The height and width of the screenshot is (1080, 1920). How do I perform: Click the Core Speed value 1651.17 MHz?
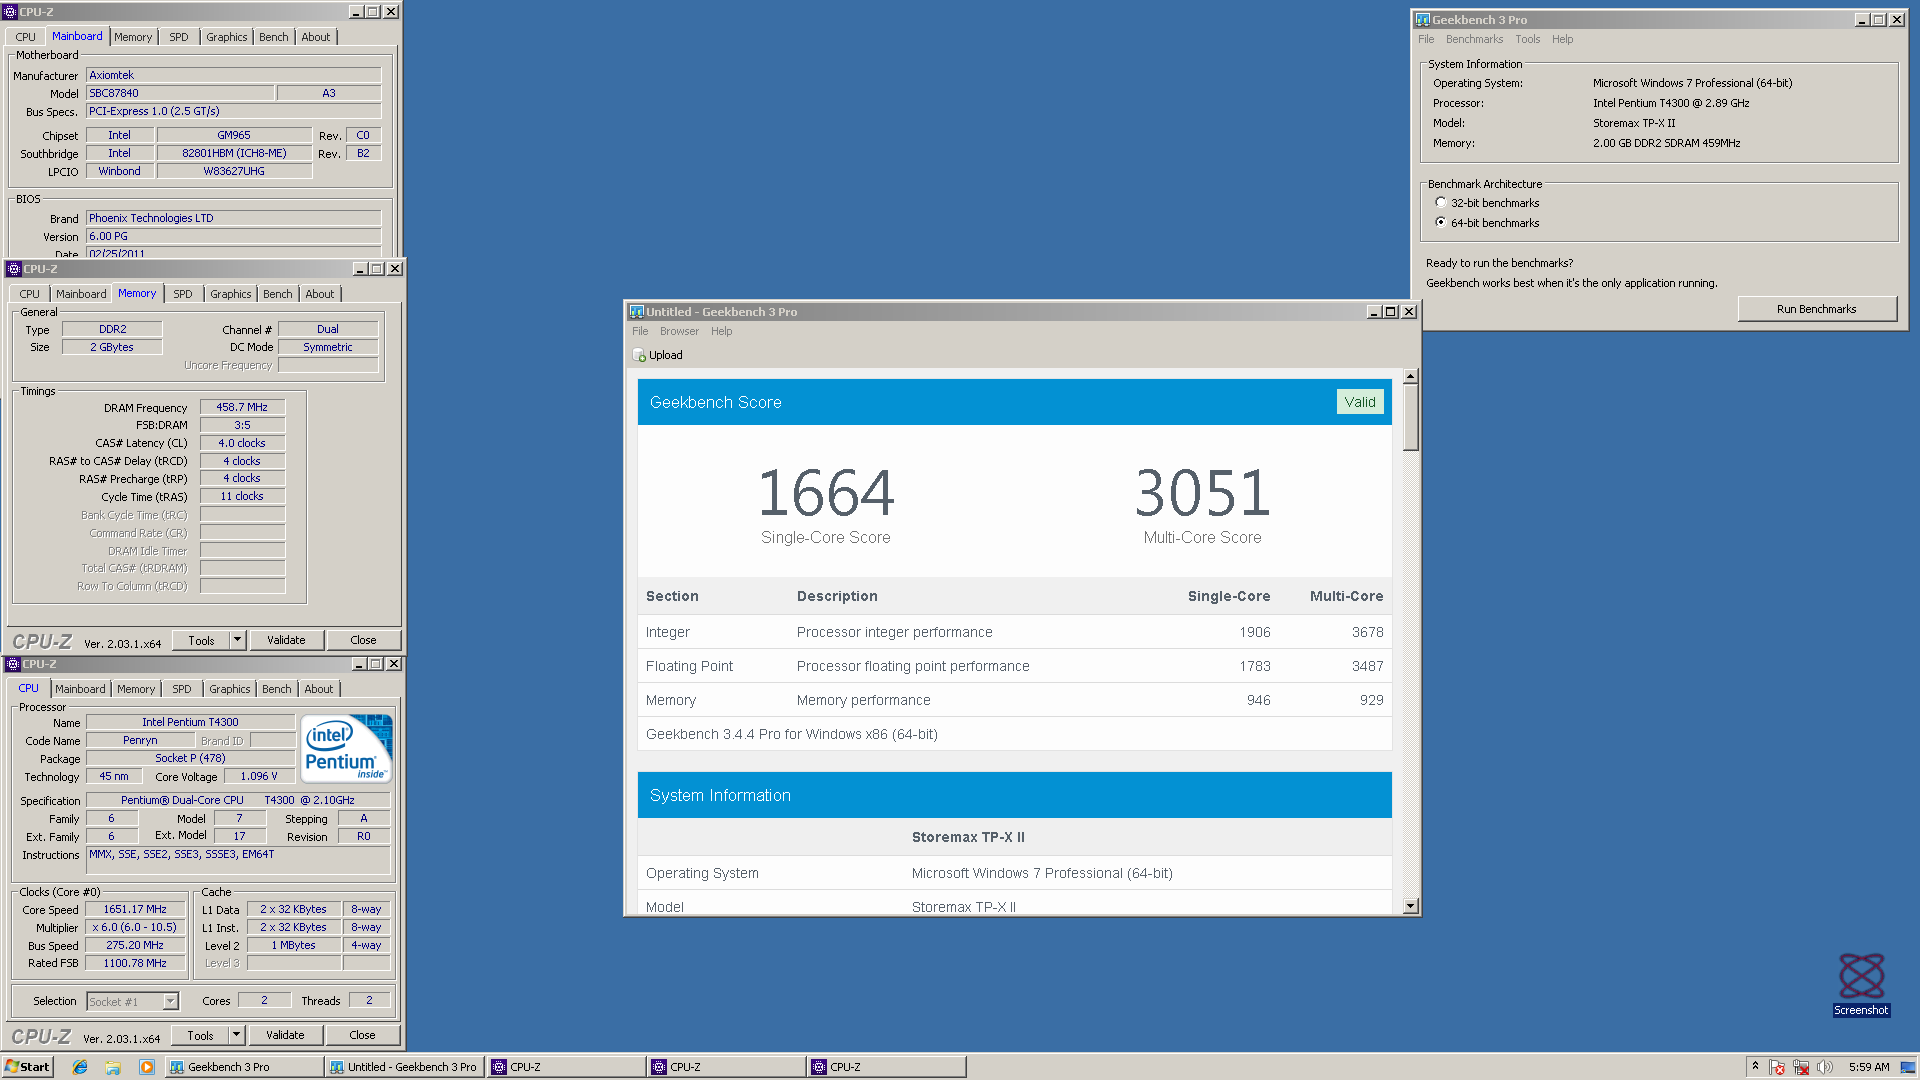click(x=135, y=909)
